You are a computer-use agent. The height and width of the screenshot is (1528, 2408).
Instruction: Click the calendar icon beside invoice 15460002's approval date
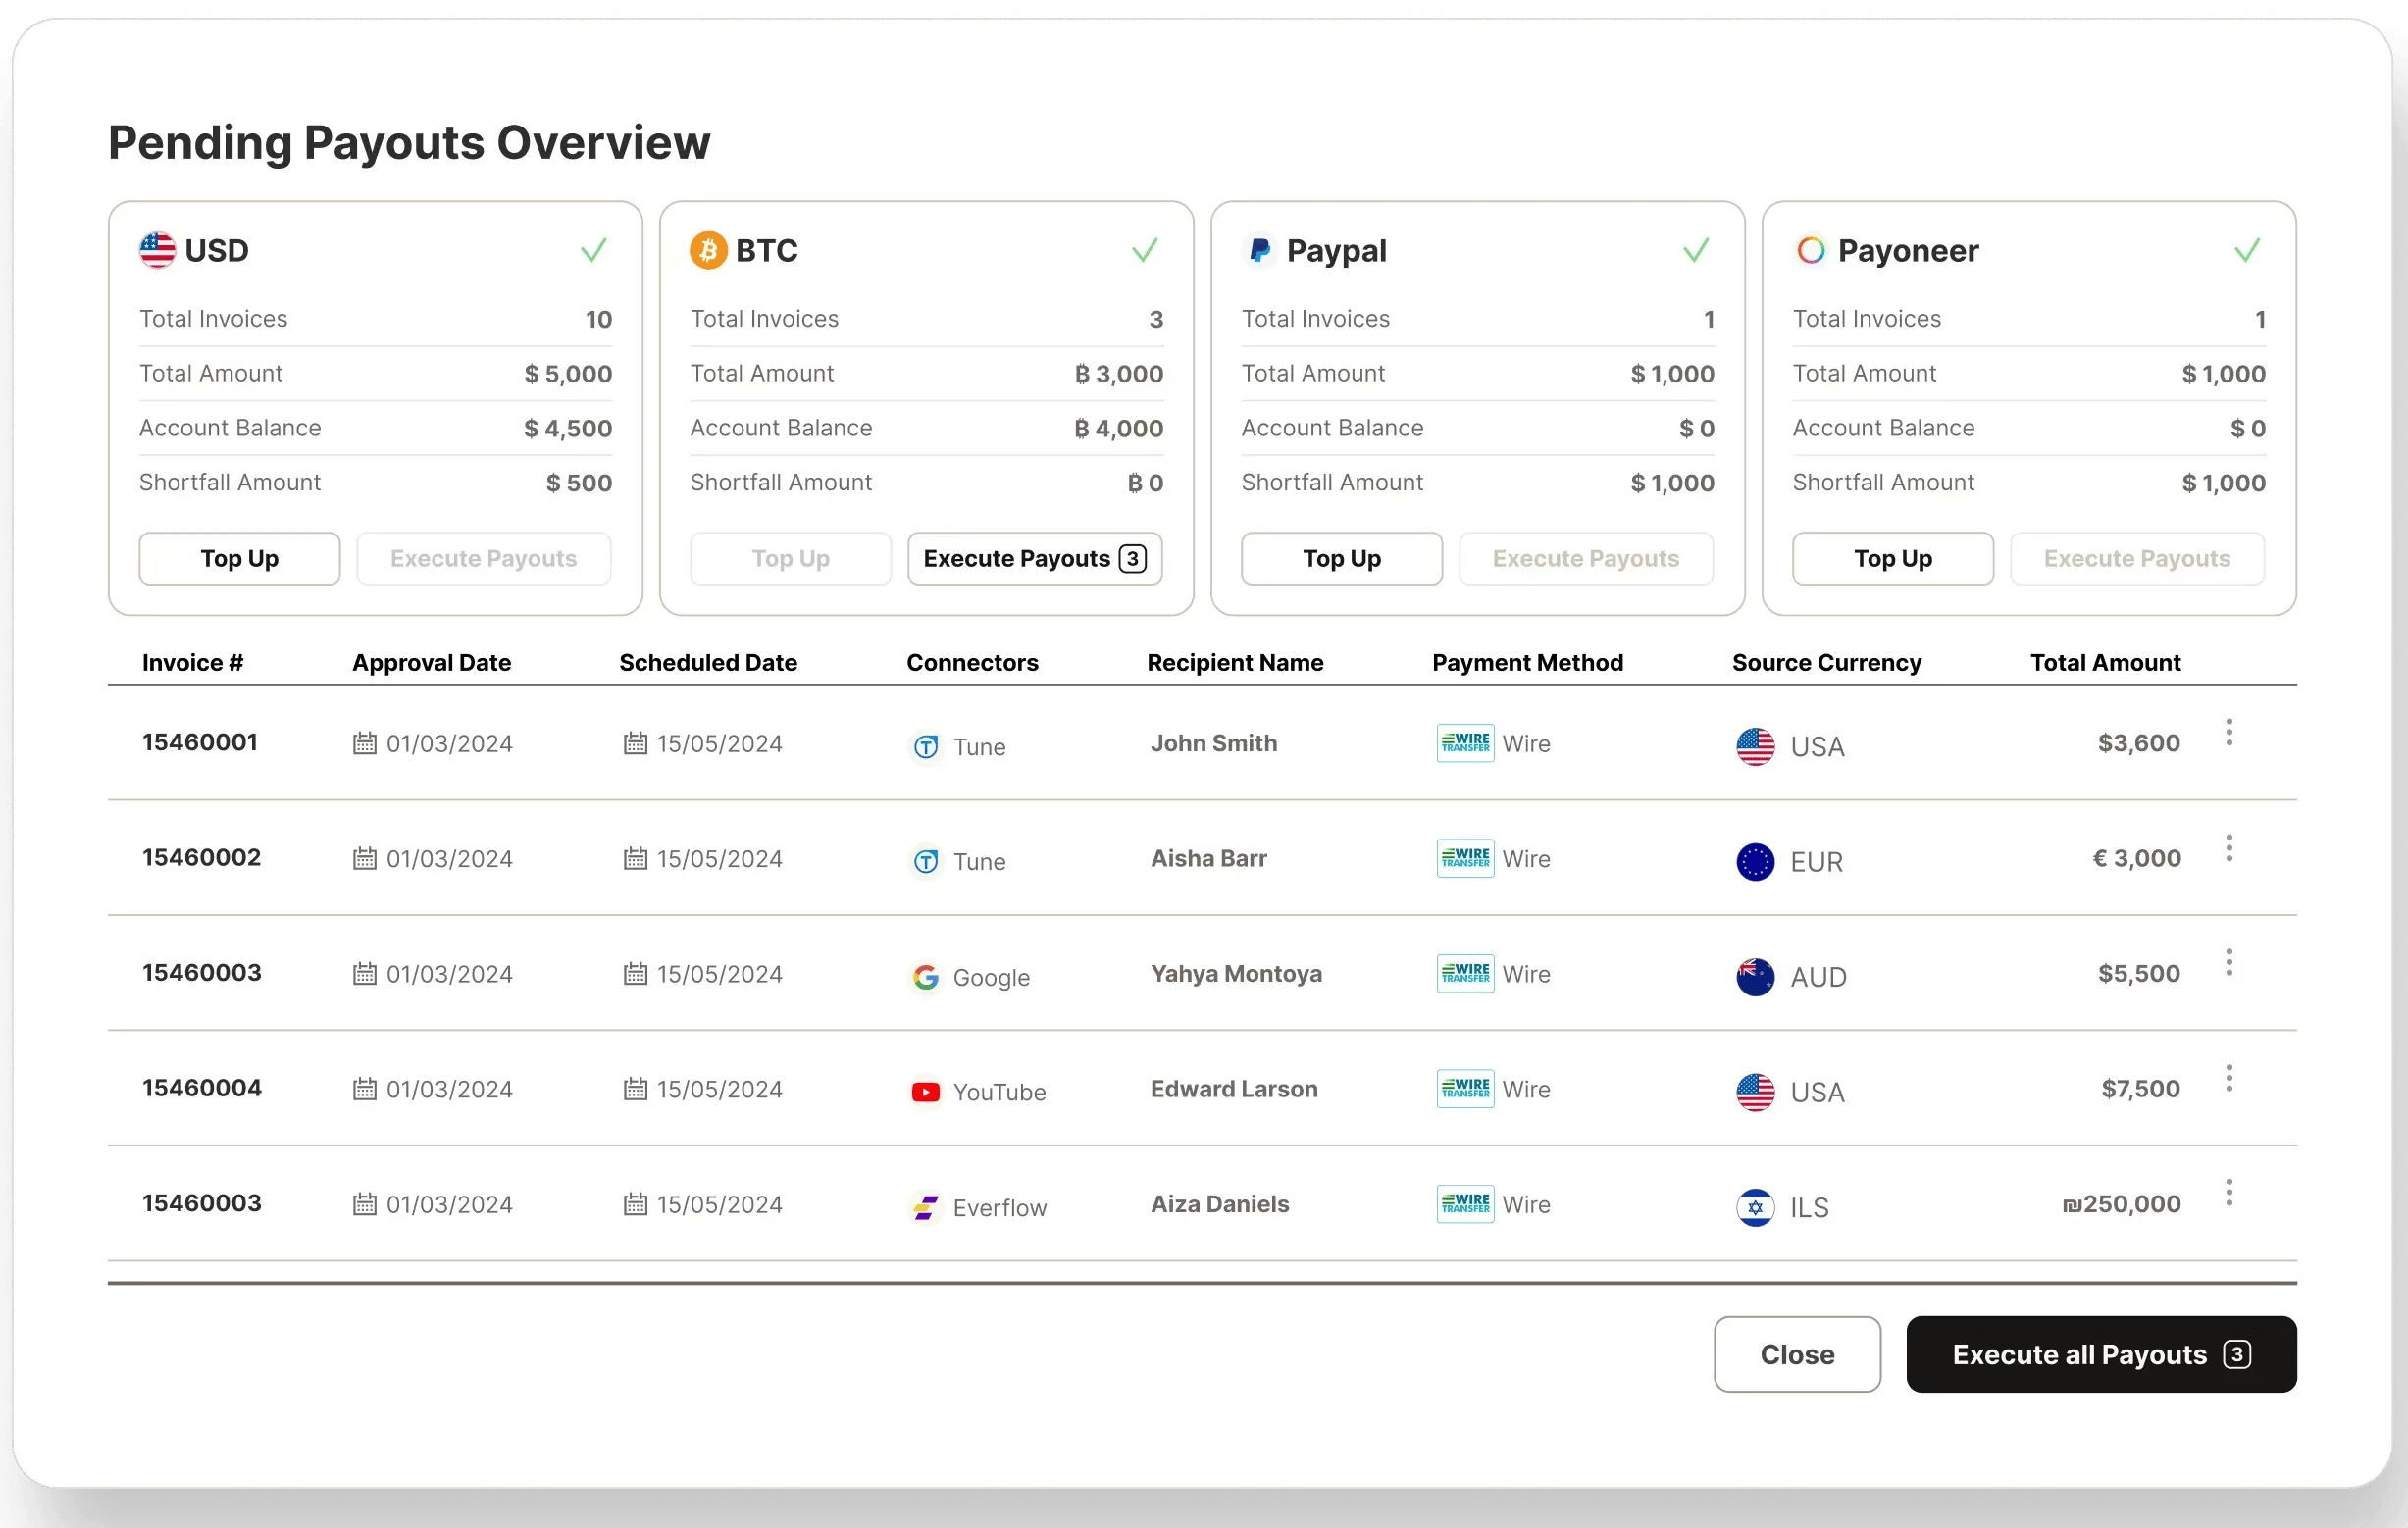365,859
